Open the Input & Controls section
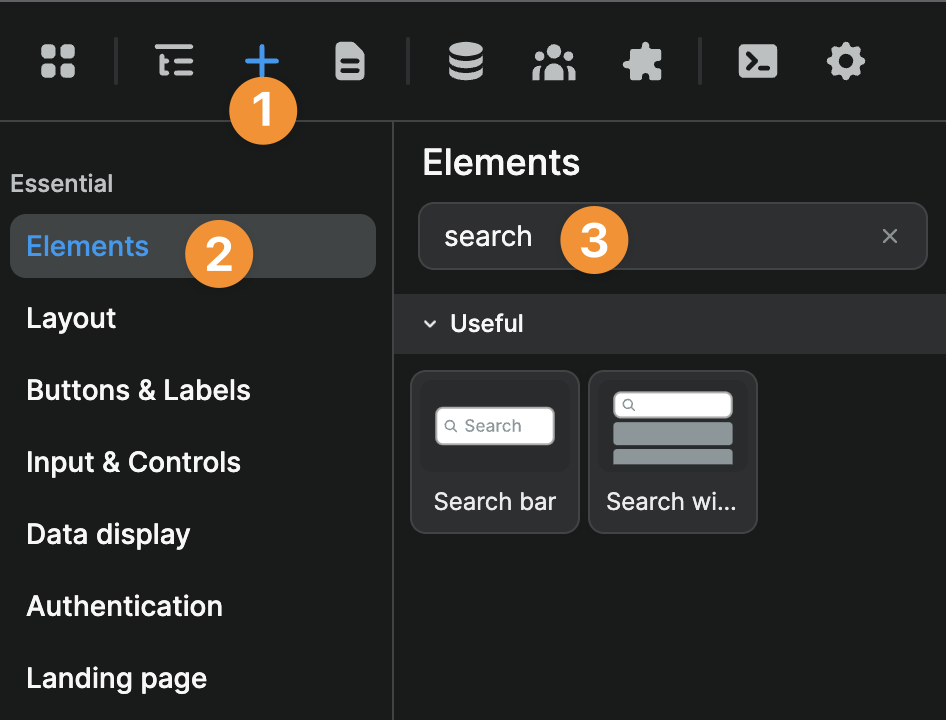 (133, 462)
